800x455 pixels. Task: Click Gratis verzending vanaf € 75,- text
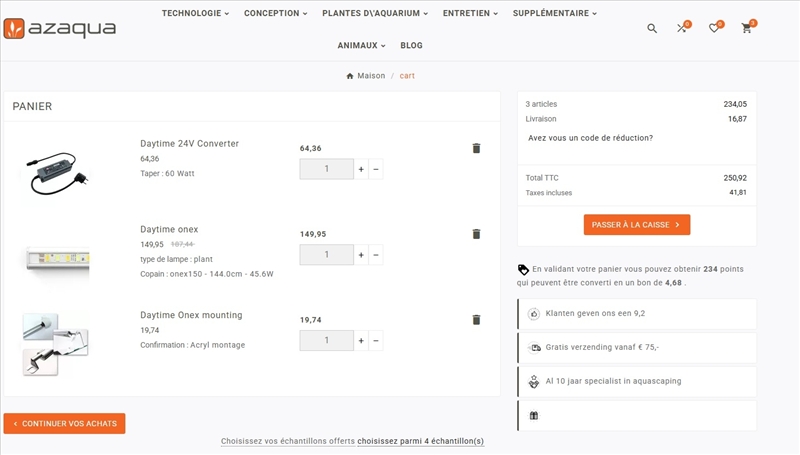[x=602, y=347]
